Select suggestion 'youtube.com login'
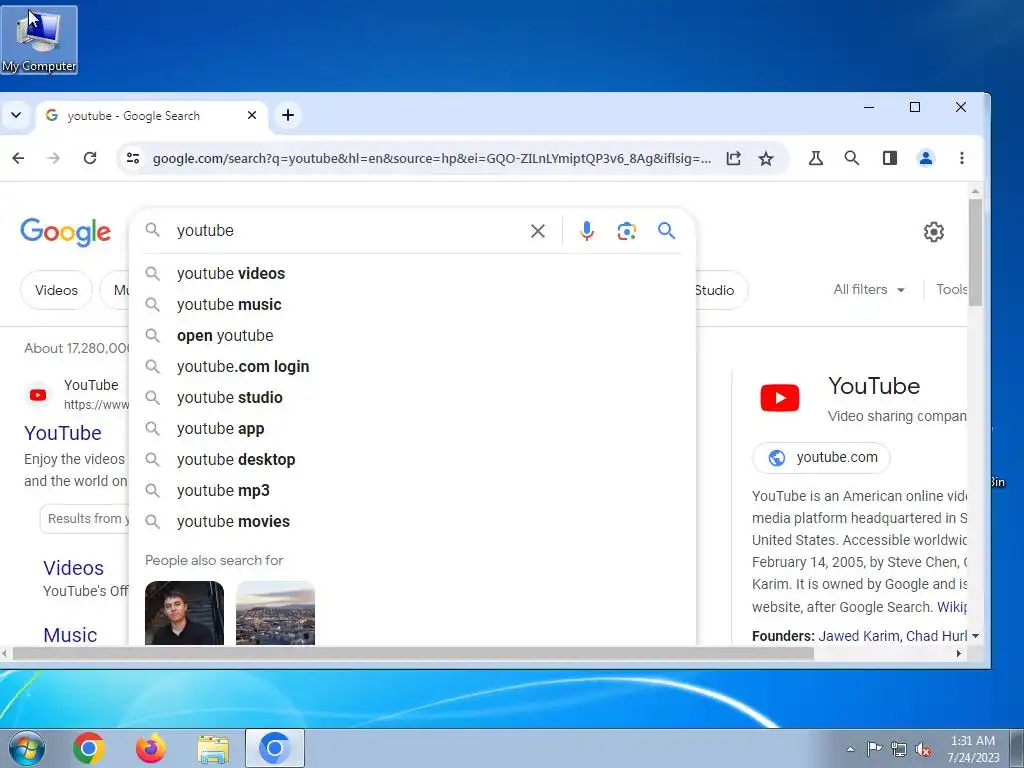Image resolution: width=1024 pixels, height=768 pixels. point(413,367)
